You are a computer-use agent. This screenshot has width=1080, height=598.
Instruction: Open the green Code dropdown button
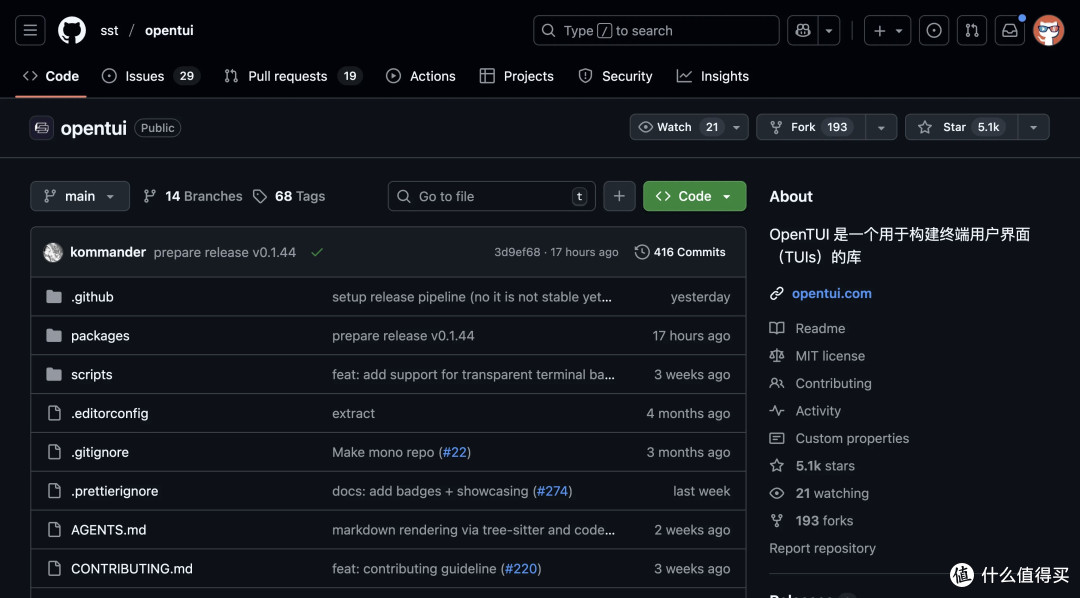[x=694, y=196]
